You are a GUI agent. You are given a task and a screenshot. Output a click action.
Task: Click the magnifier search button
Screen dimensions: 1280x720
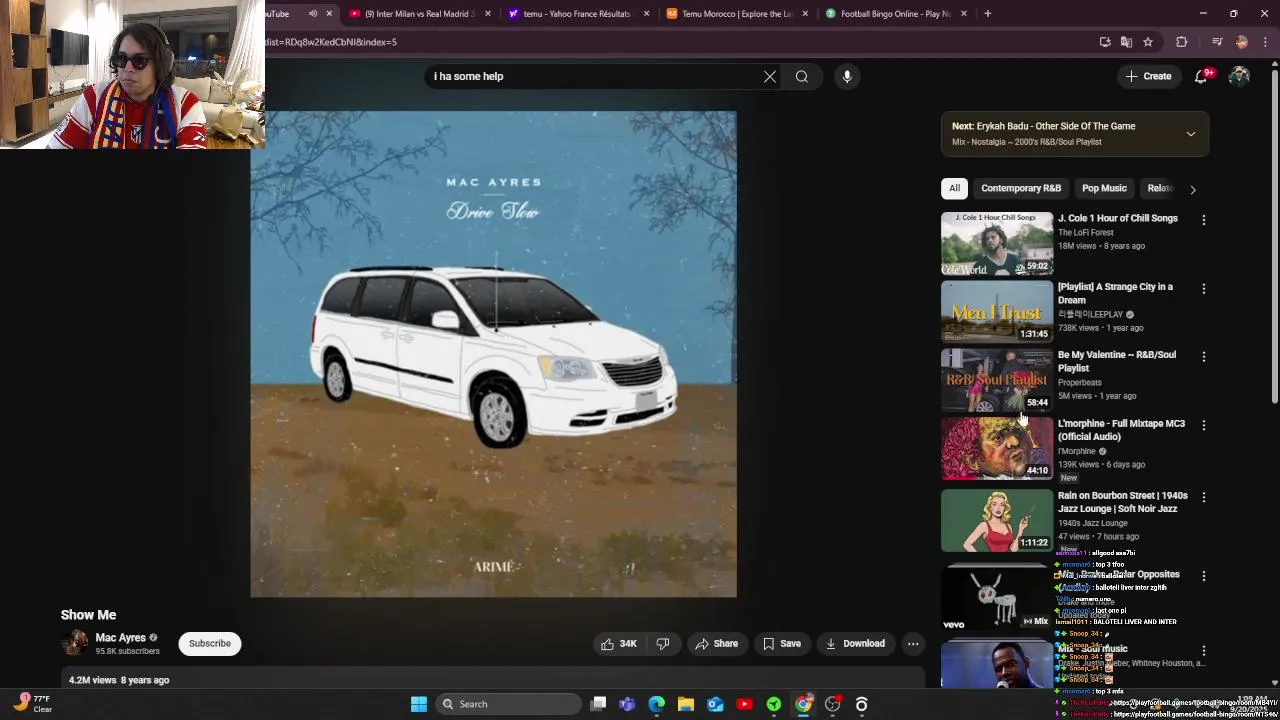802,76
